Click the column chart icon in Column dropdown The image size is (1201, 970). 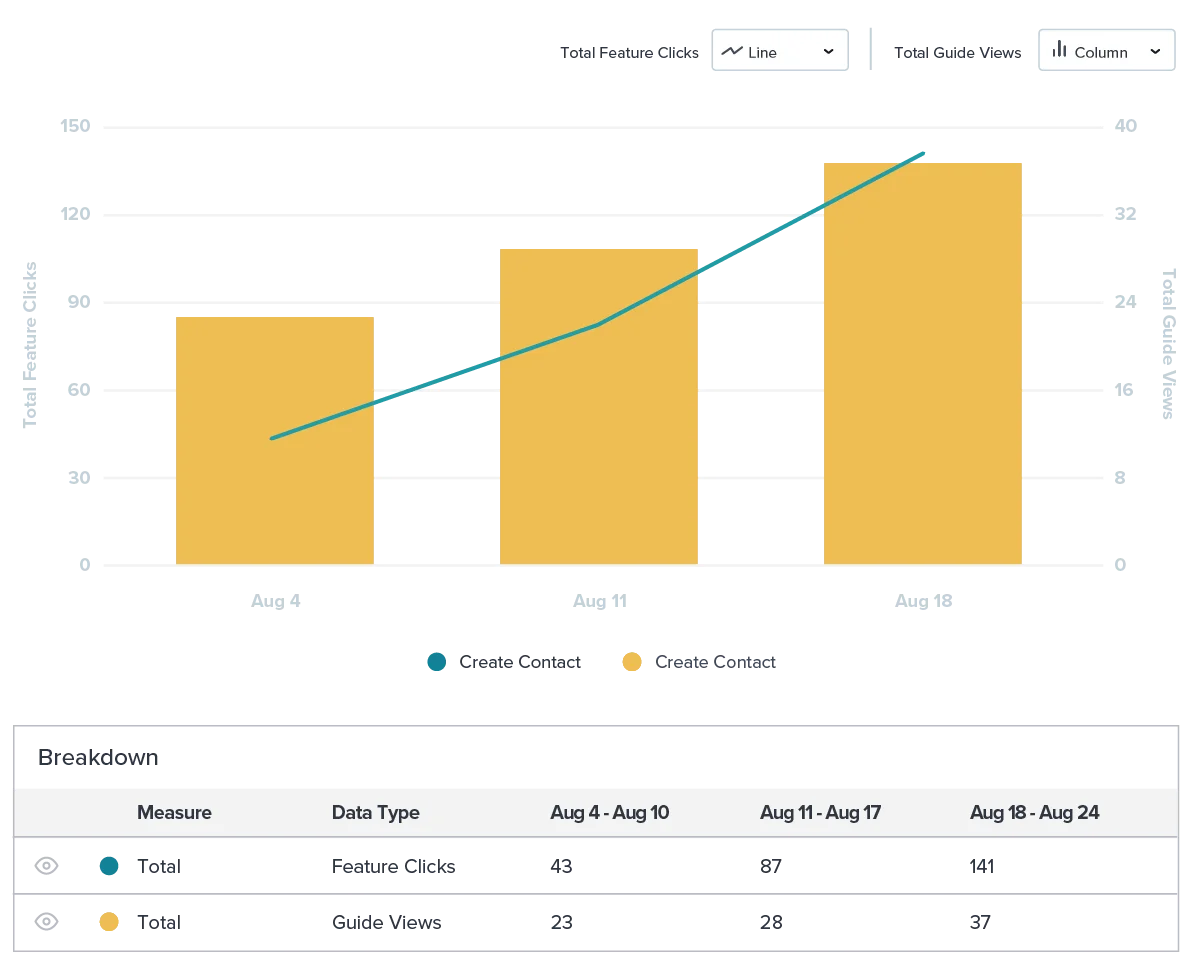[1059, 51]
